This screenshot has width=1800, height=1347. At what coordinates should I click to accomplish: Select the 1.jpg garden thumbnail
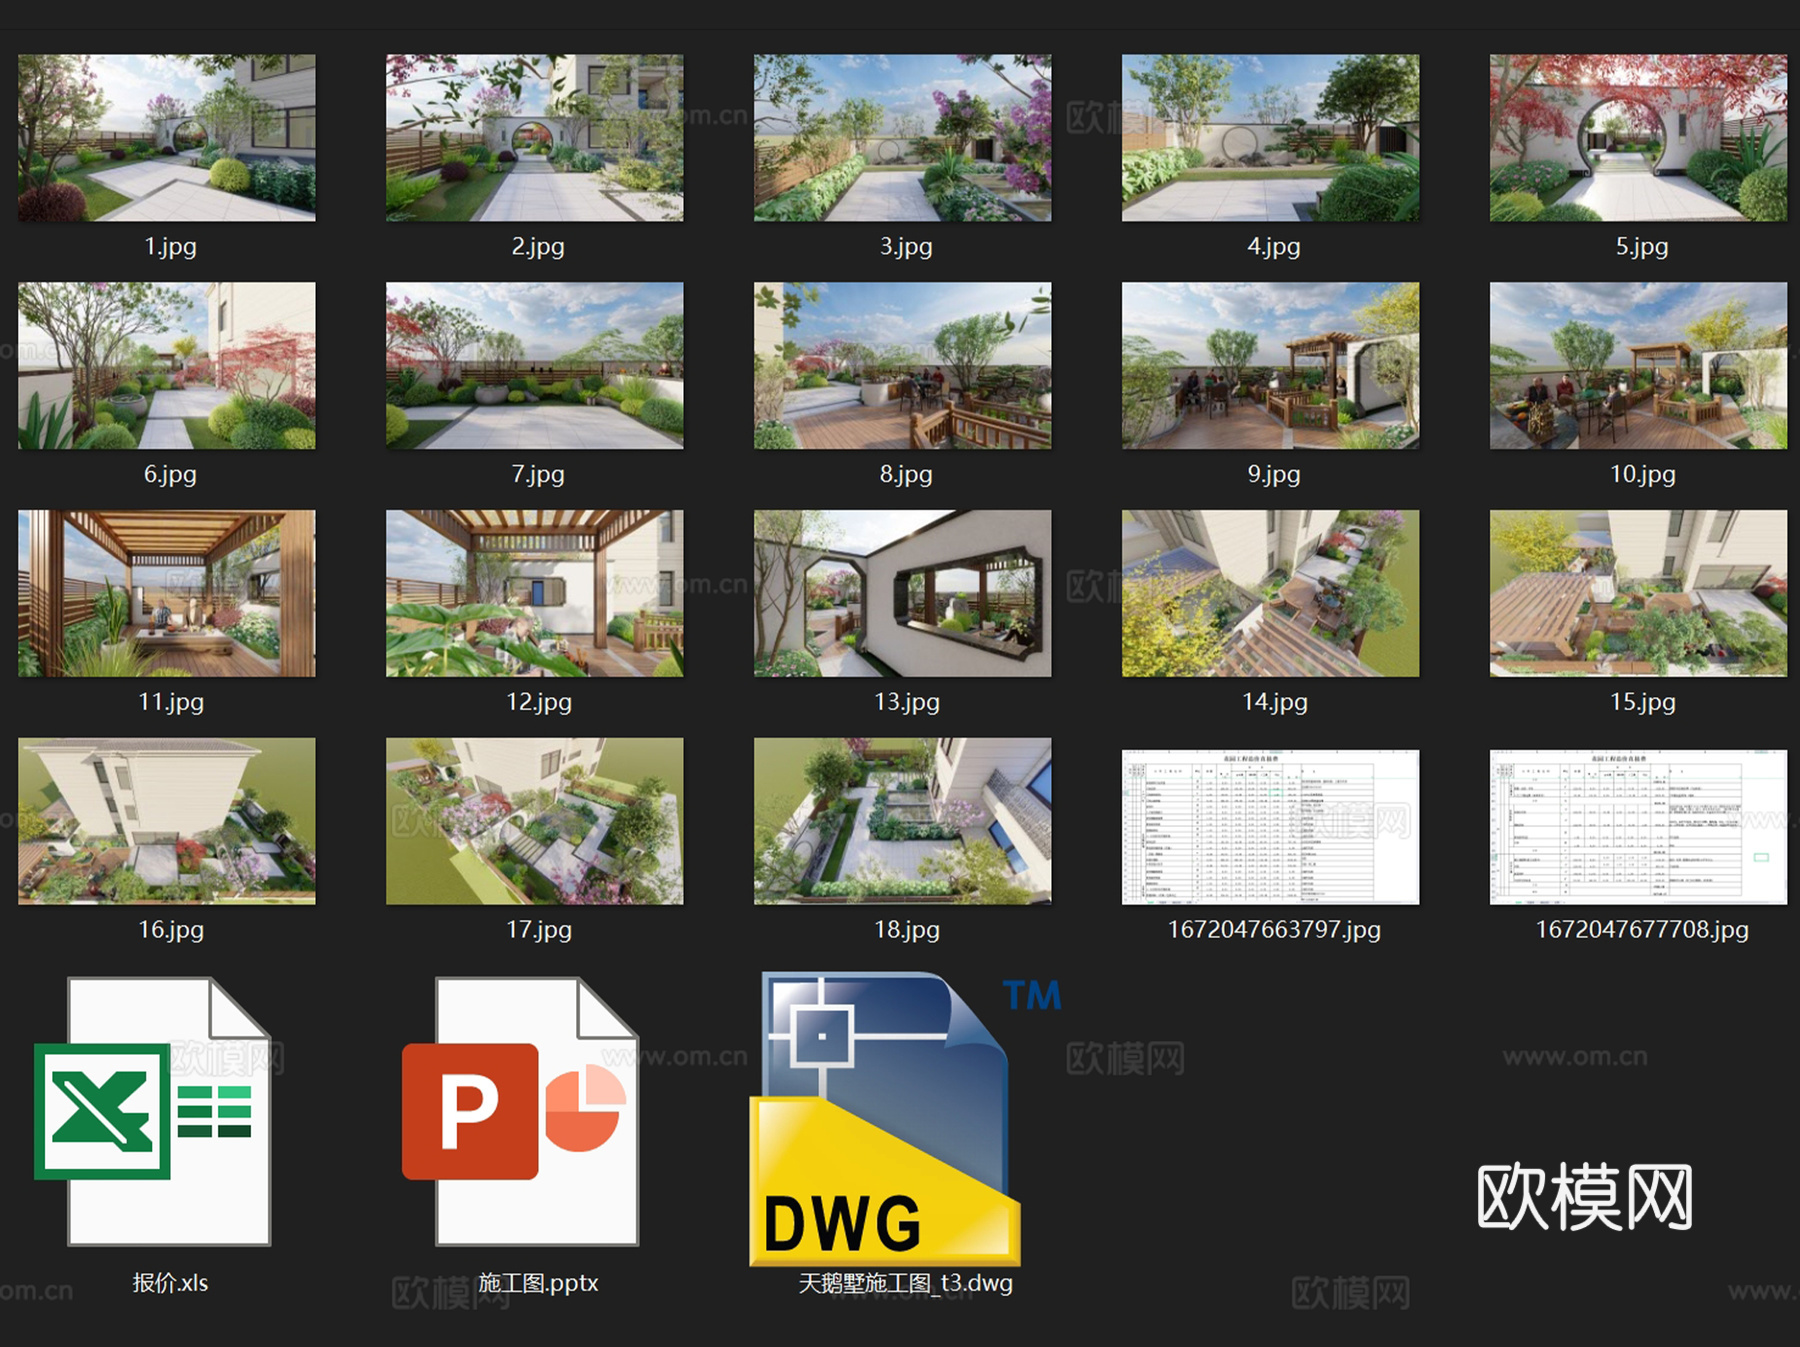pyautogui.click(x=167, y=138)
